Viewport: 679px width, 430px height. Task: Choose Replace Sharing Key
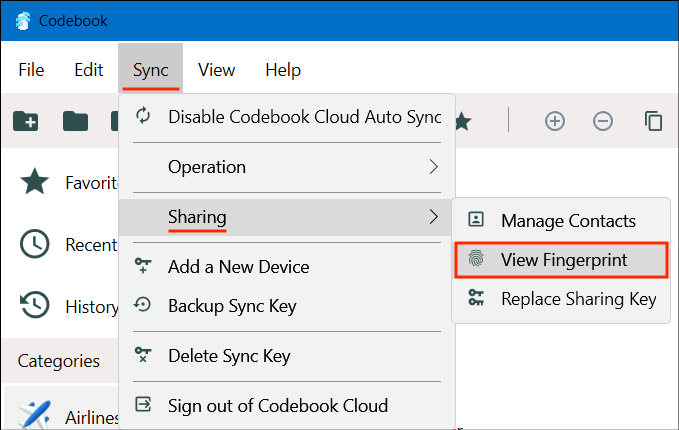pyautogui.click(x=561, y=299)
